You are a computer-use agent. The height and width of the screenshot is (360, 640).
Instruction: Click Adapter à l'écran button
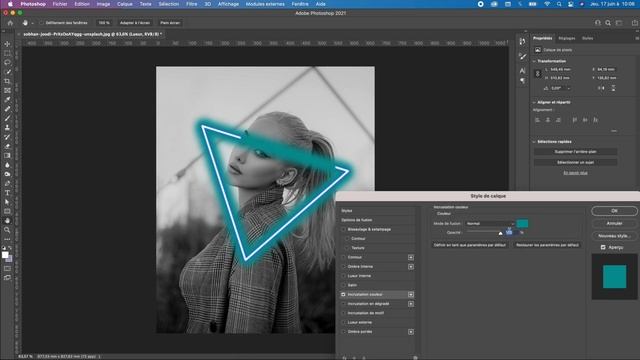click(x=135, y=23)
